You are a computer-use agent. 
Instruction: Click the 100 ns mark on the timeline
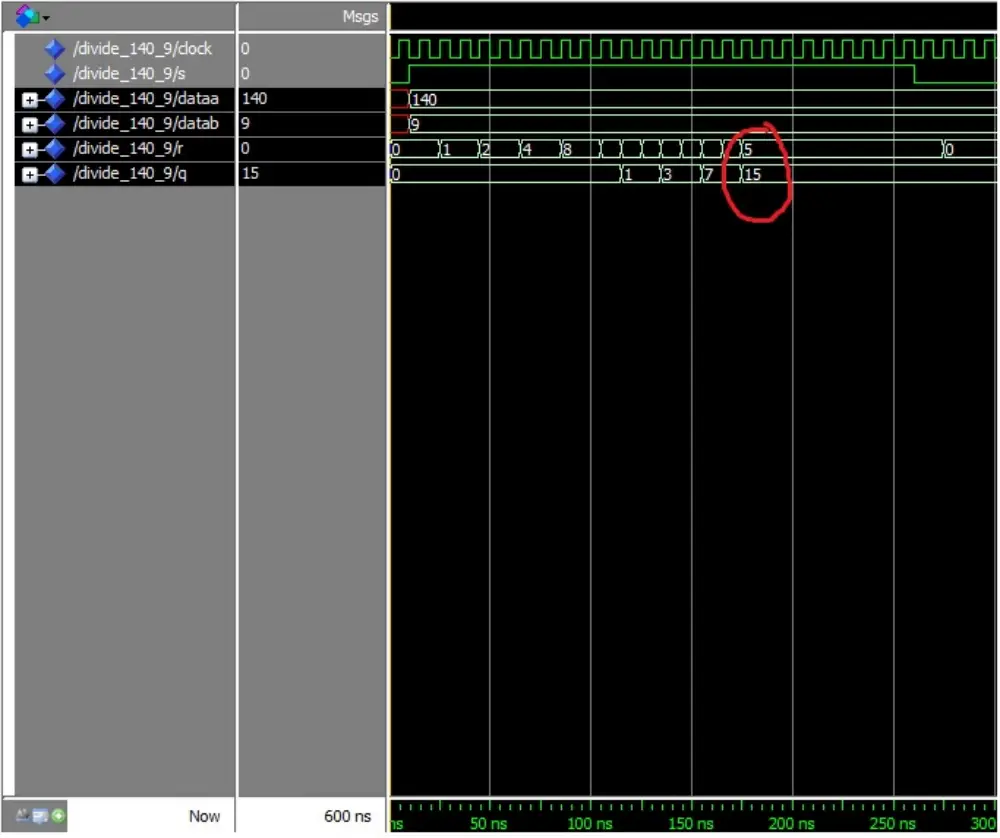coord(590,823)
